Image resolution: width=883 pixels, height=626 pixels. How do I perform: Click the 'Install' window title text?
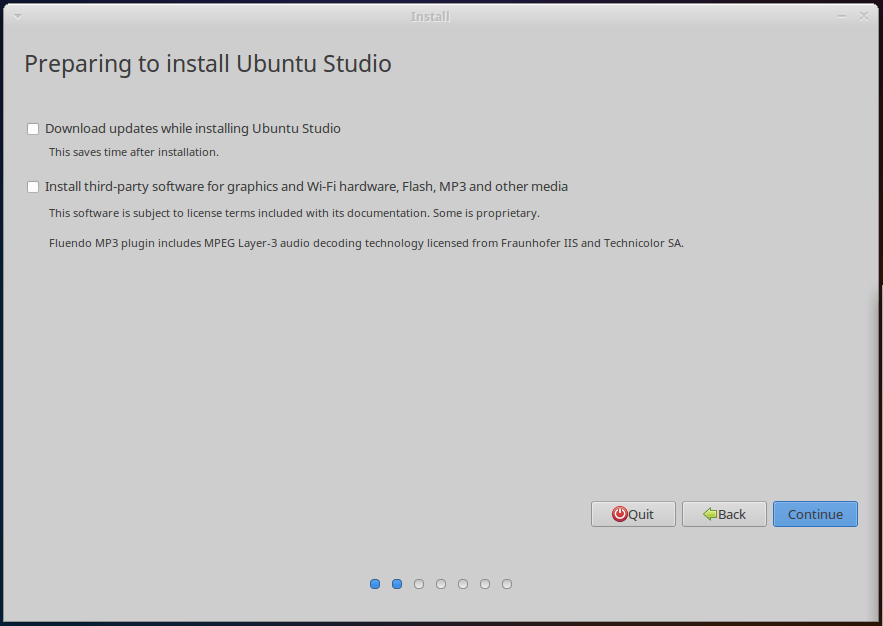[430, 17]
